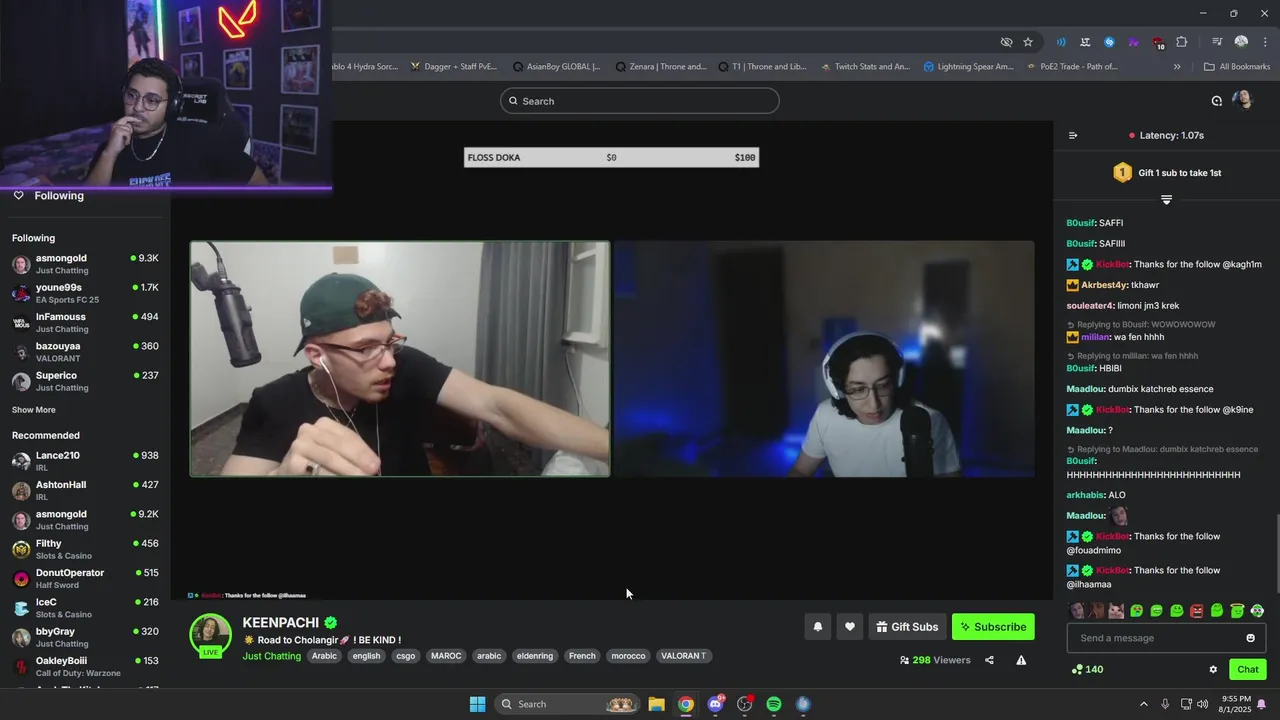Open the user avatar menu in Kick header
The width and height of the screenshot is (1280, 720).
[1242, 100]
